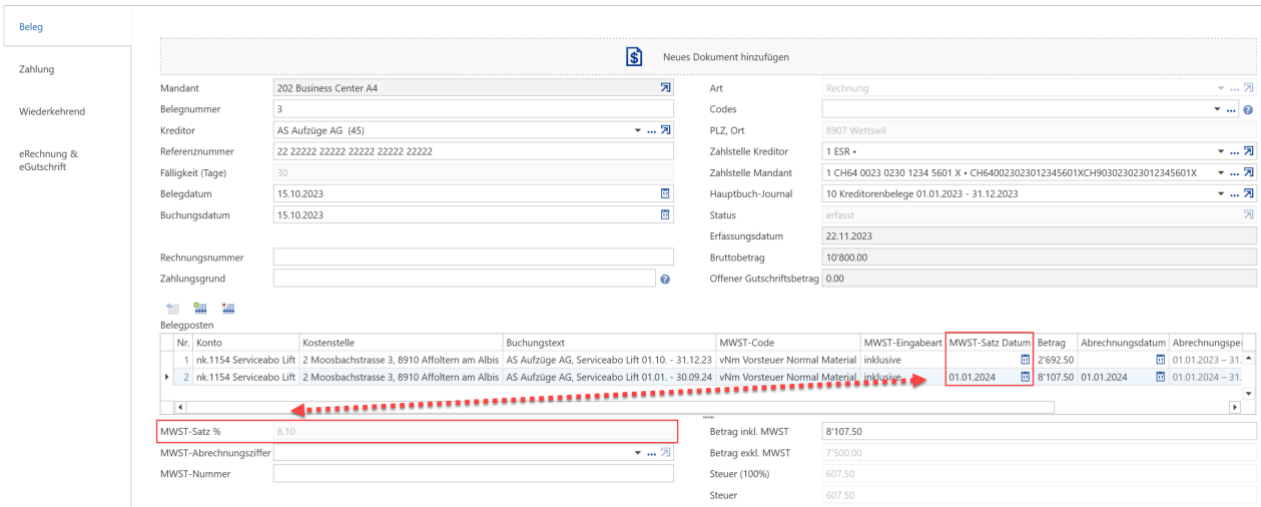
Task: Click the Belegposten right scroll arrow
Action: (x=1235, y=407)
